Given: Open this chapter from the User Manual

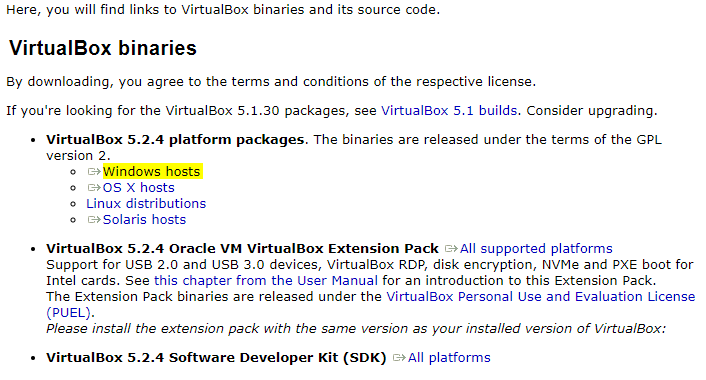Looking at the screenshot, I should point(266,280).
